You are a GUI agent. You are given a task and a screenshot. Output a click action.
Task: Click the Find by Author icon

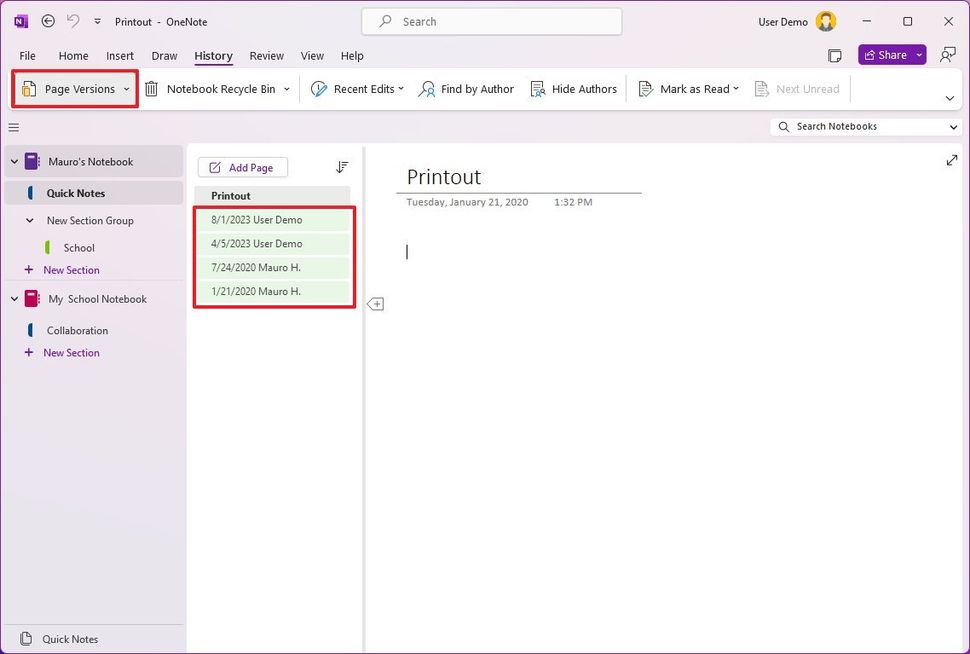tap(426, 88)
